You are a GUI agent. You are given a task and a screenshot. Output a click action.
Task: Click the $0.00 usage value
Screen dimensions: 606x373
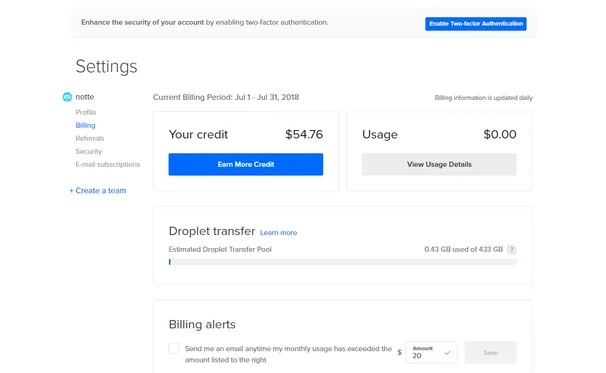[x=500, y=135]
